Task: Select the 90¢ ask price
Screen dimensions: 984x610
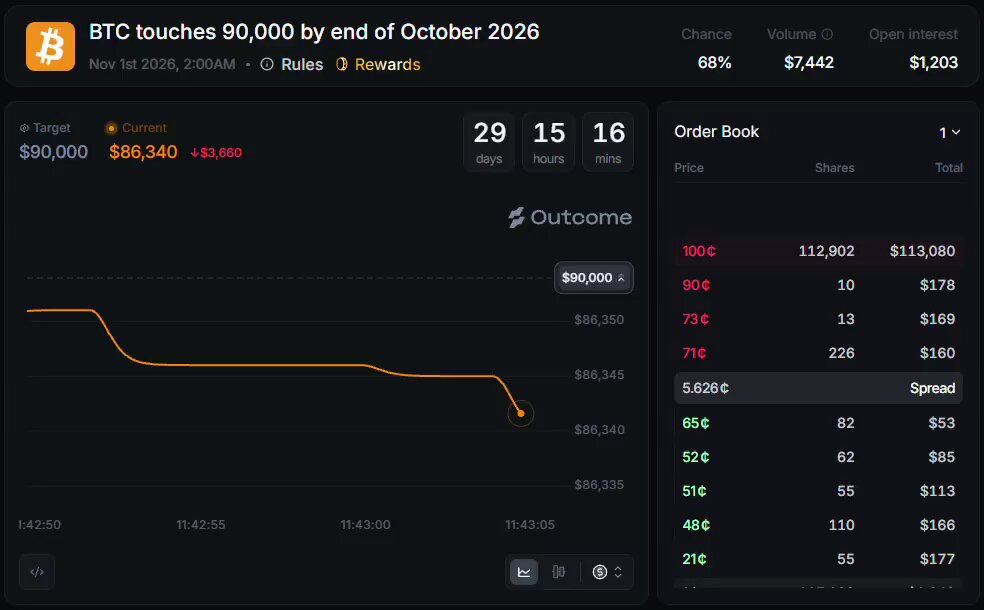Action: pos(697,285)
